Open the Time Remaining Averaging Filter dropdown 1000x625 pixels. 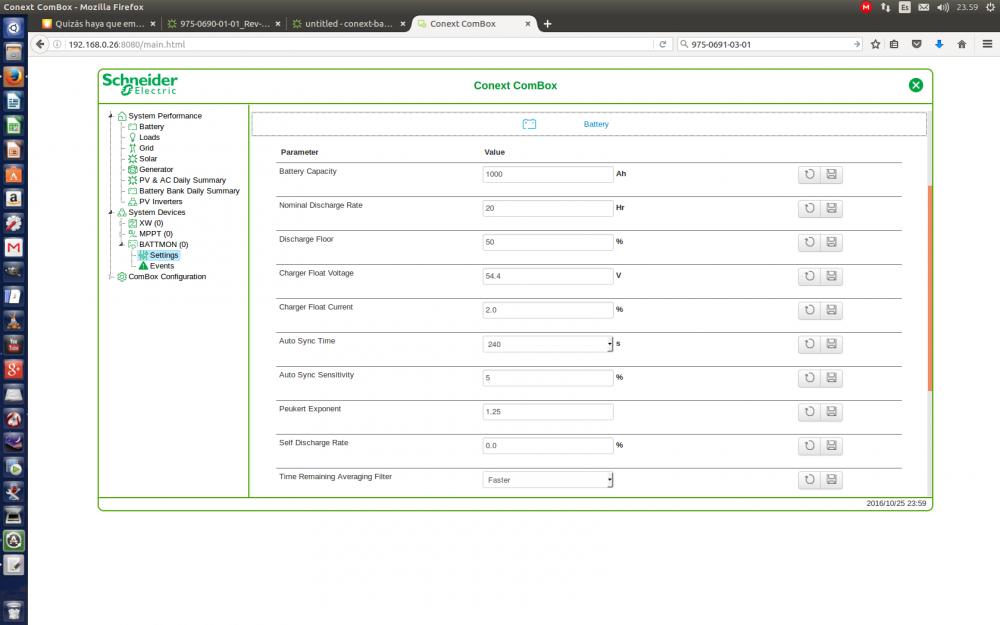click(547, 480)
